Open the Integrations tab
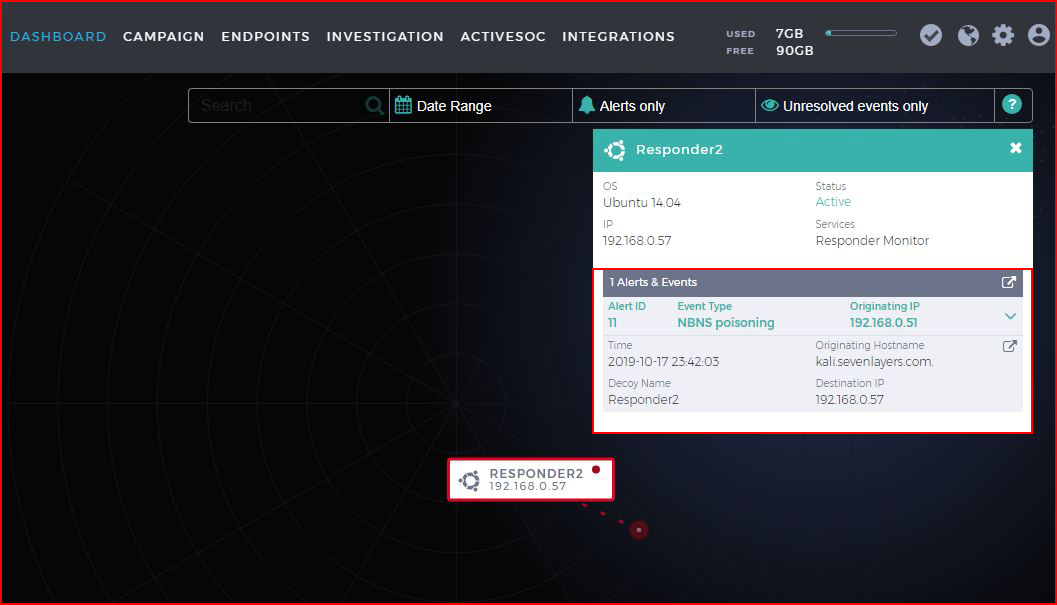1057x605 pixels. point(618,36)
